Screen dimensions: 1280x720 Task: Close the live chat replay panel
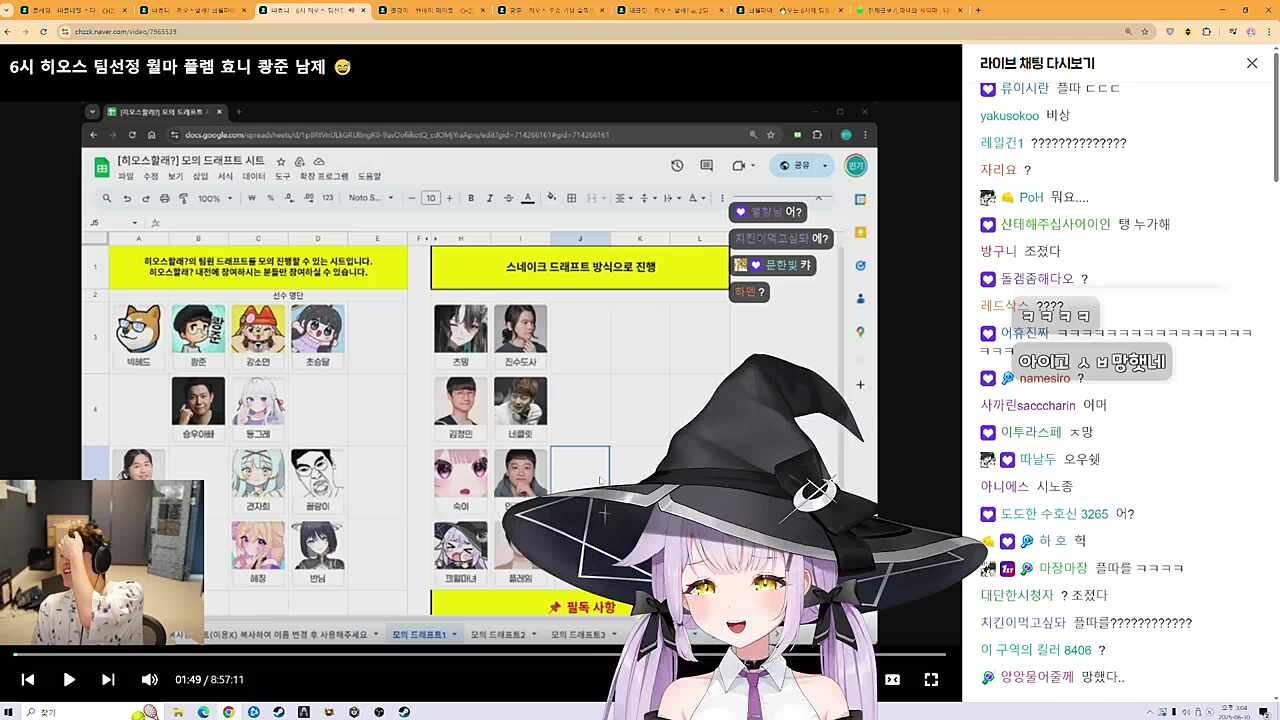click(1252, 63)
